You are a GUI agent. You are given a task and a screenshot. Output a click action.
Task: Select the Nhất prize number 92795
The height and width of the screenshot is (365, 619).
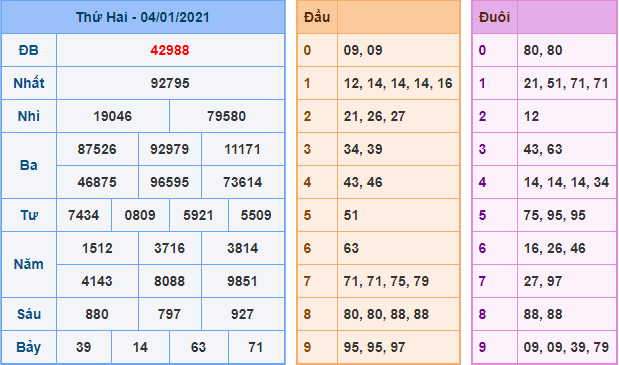pos(170,83)
